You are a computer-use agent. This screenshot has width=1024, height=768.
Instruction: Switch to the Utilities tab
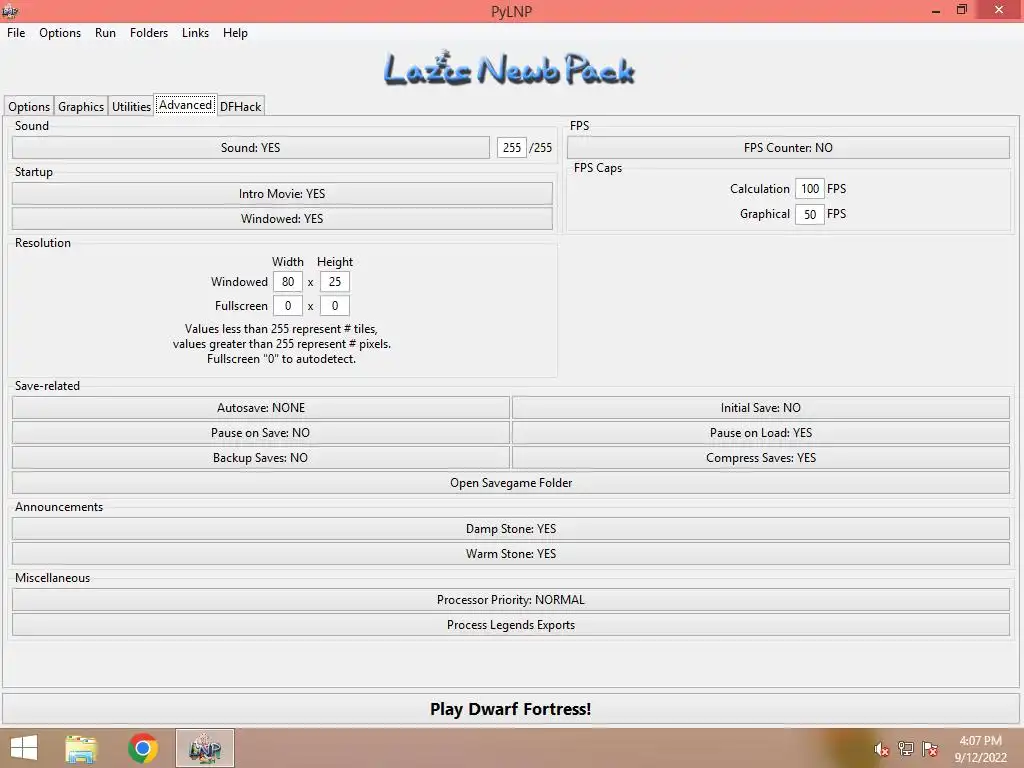click(x=131, y=106)
